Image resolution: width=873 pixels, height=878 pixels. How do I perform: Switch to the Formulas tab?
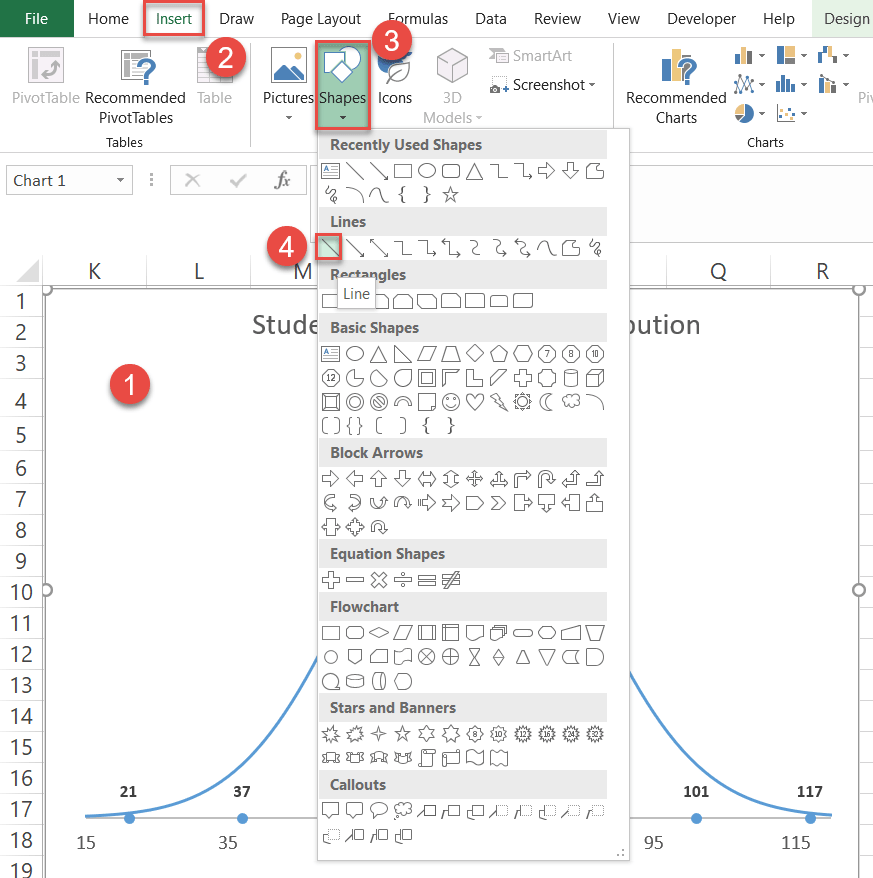[x=417, y=18]
